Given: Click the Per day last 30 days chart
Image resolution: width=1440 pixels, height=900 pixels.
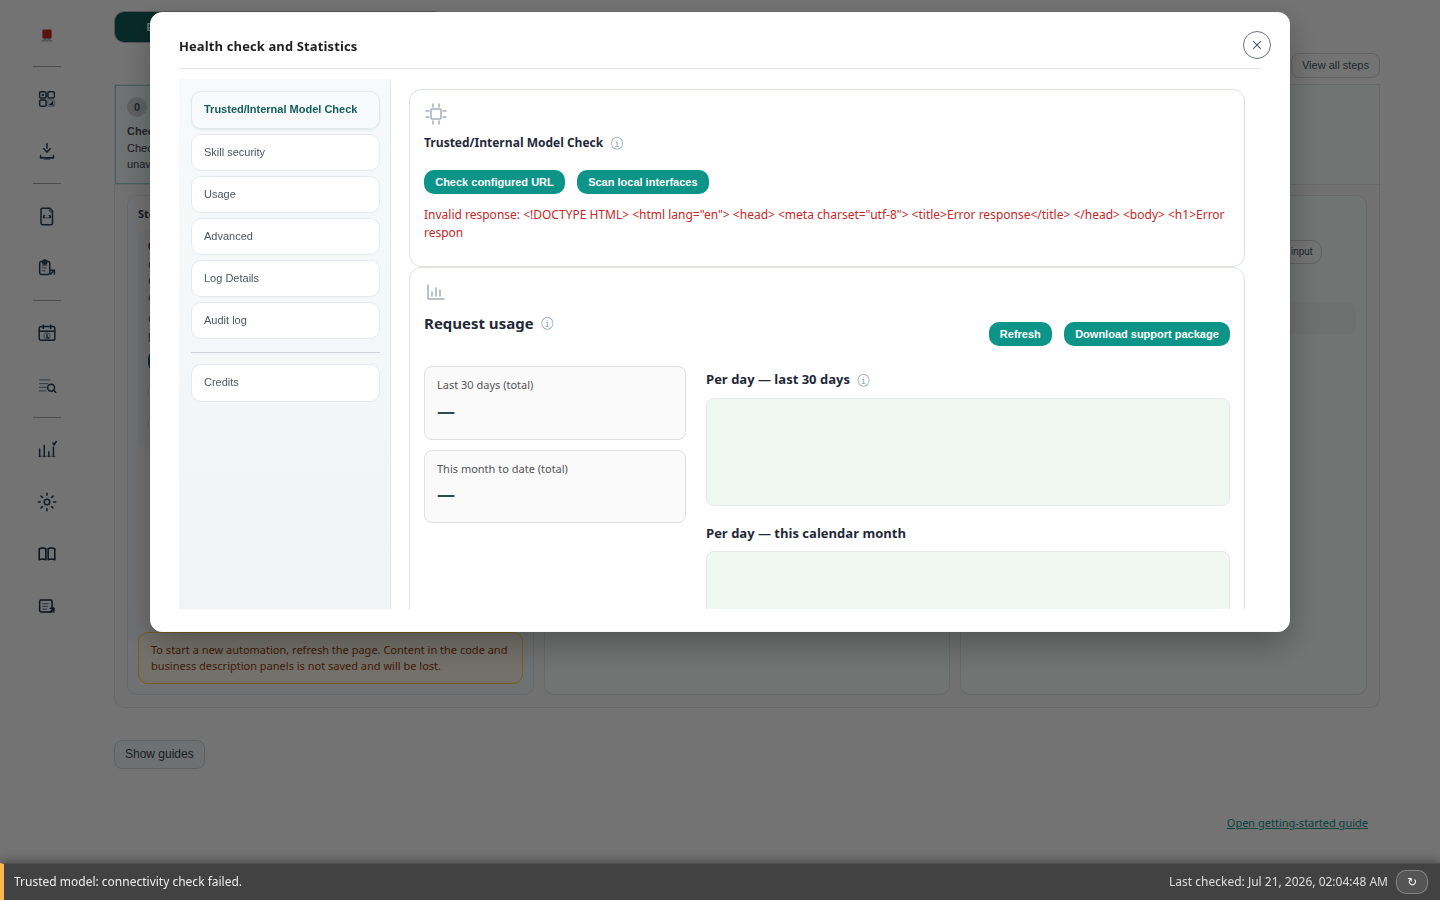Looking at the screenshot, I should click(x=968, y=452).
